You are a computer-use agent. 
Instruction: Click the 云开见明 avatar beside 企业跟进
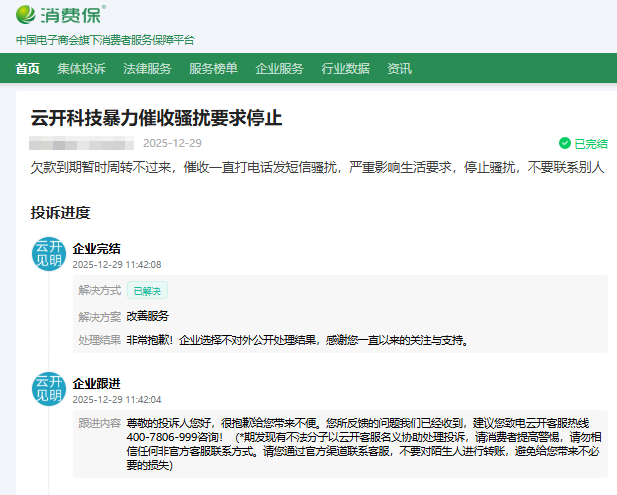pos(49,389)
